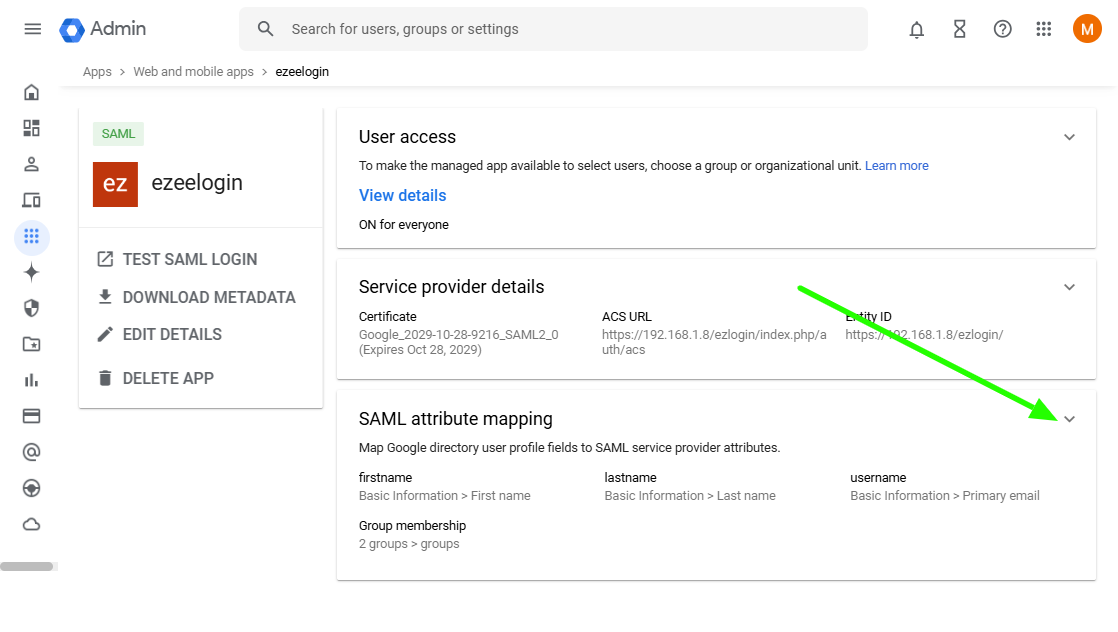Open Security shield in the sidebar

pyautogui.click(x=31, y=308)
